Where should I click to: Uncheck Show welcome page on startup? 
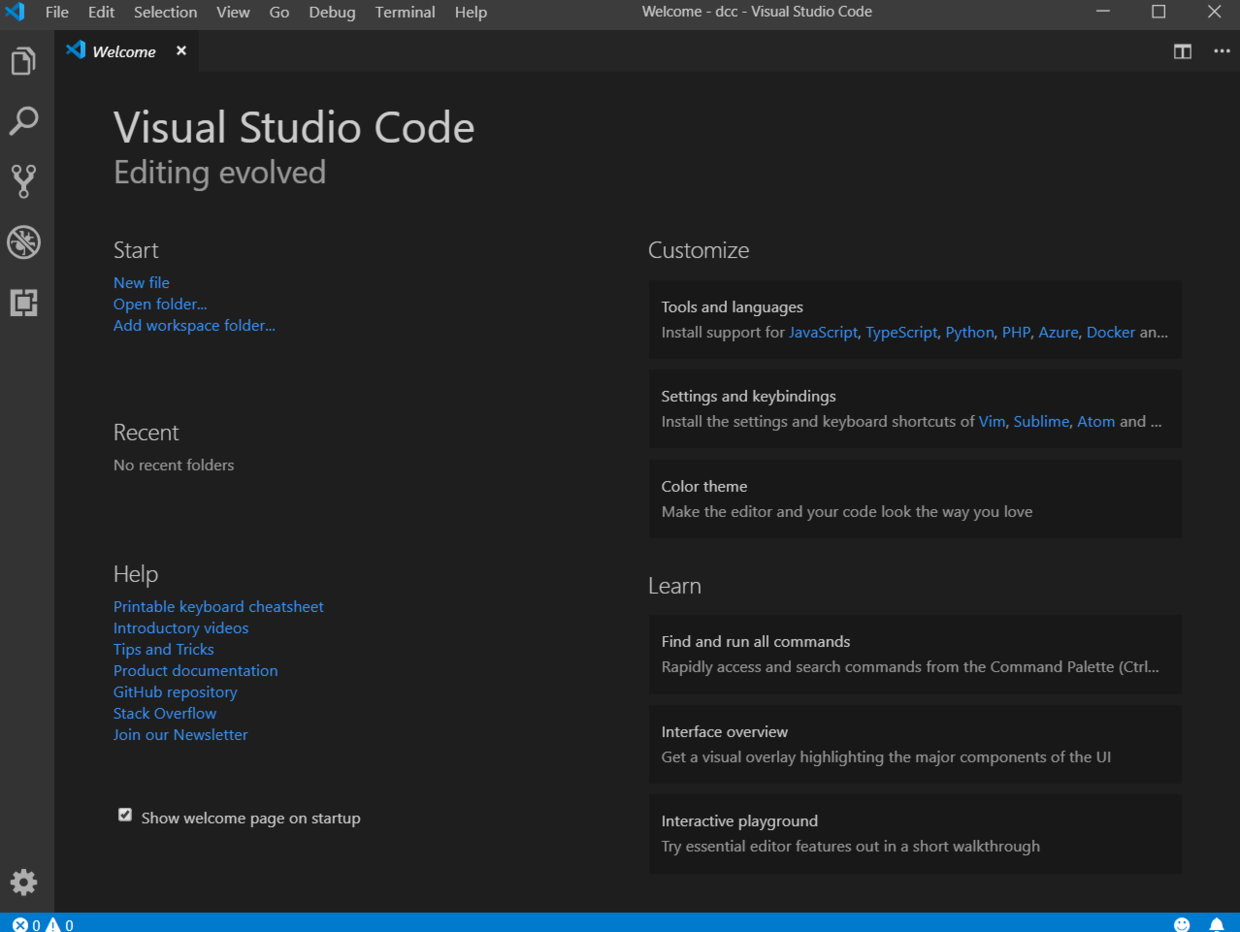(125, 816)
